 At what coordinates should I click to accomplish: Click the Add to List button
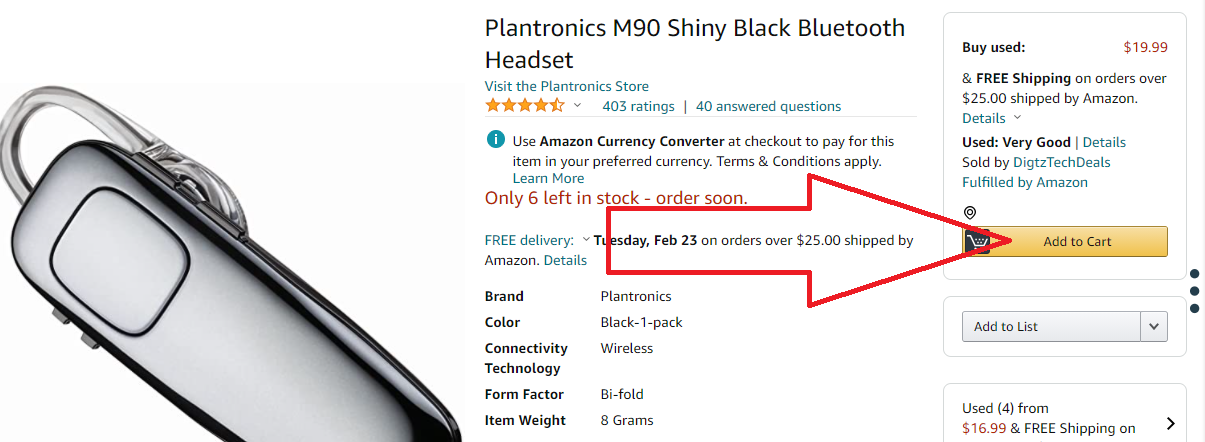[x=1051, y=326]
